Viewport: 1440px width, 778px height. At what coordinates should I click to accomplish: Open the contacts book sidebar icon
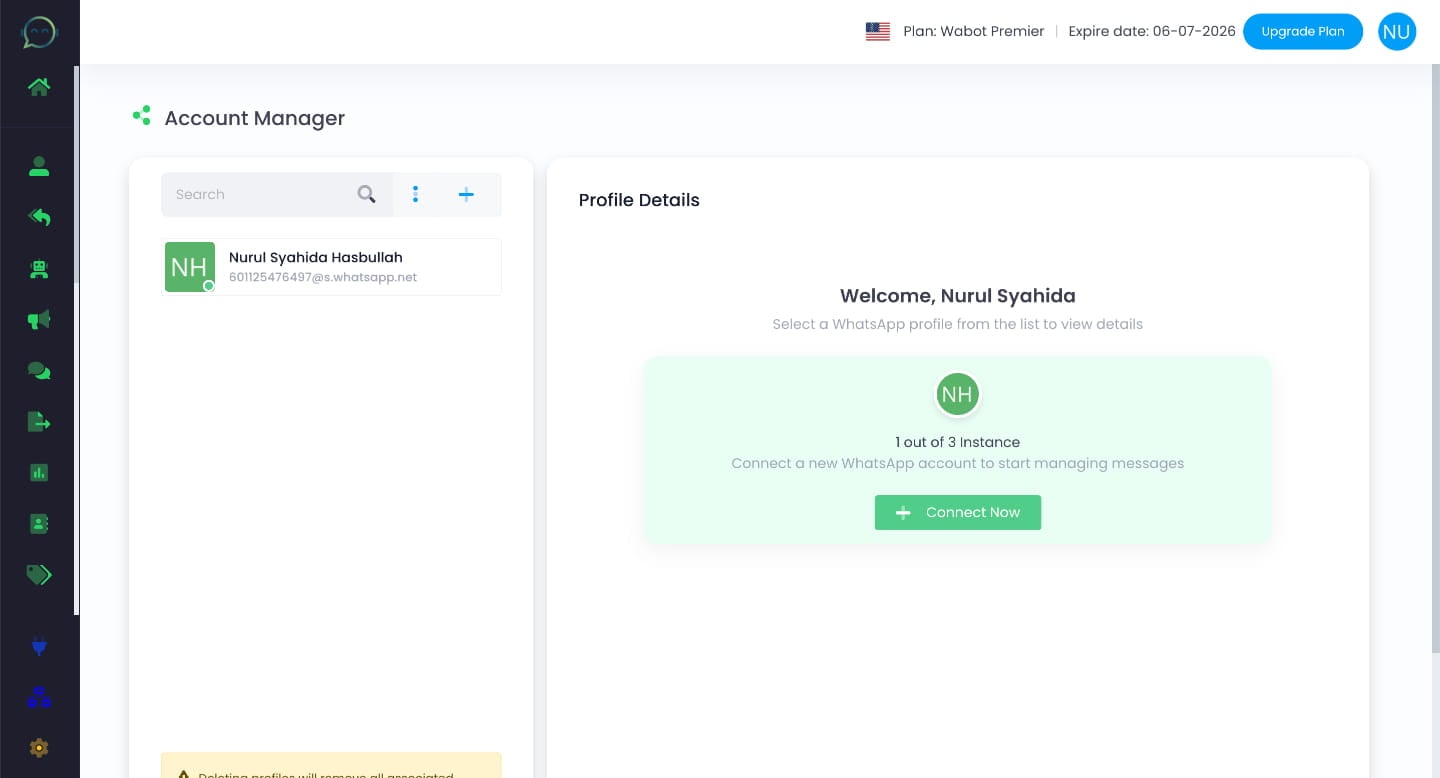(x=39, y=523)
